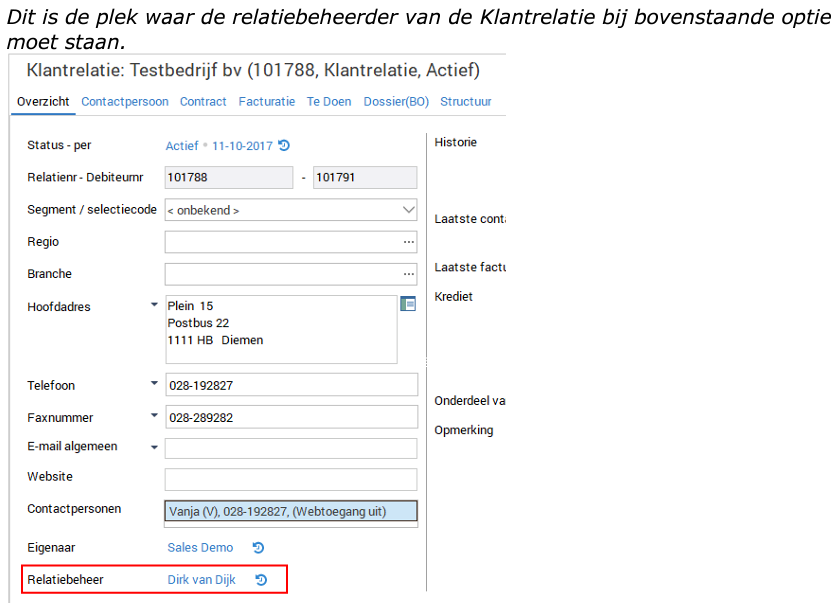
Task: Switch to the Contactpersoon tab
Action: [x=124, y=101]
